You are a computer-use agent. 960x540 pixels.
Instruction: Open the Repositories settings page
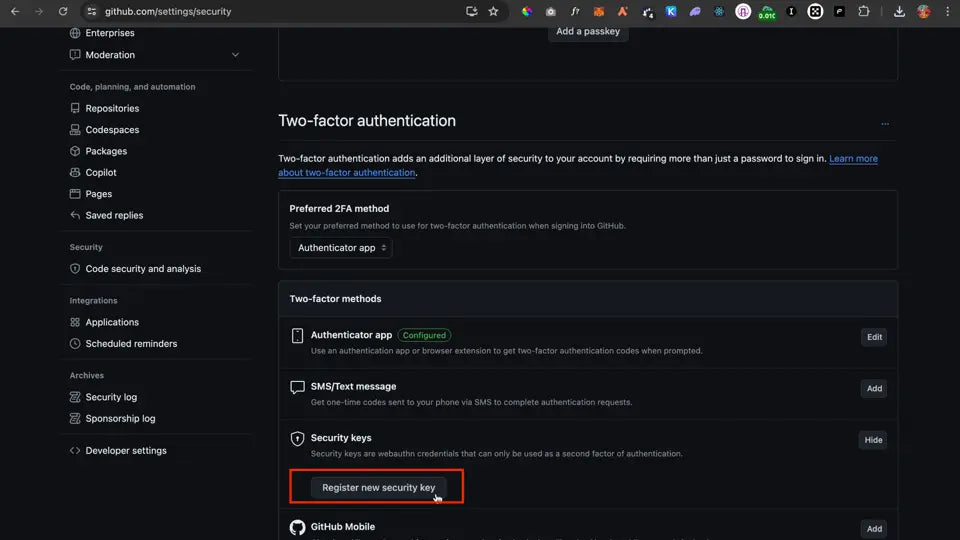click(112, 108)
